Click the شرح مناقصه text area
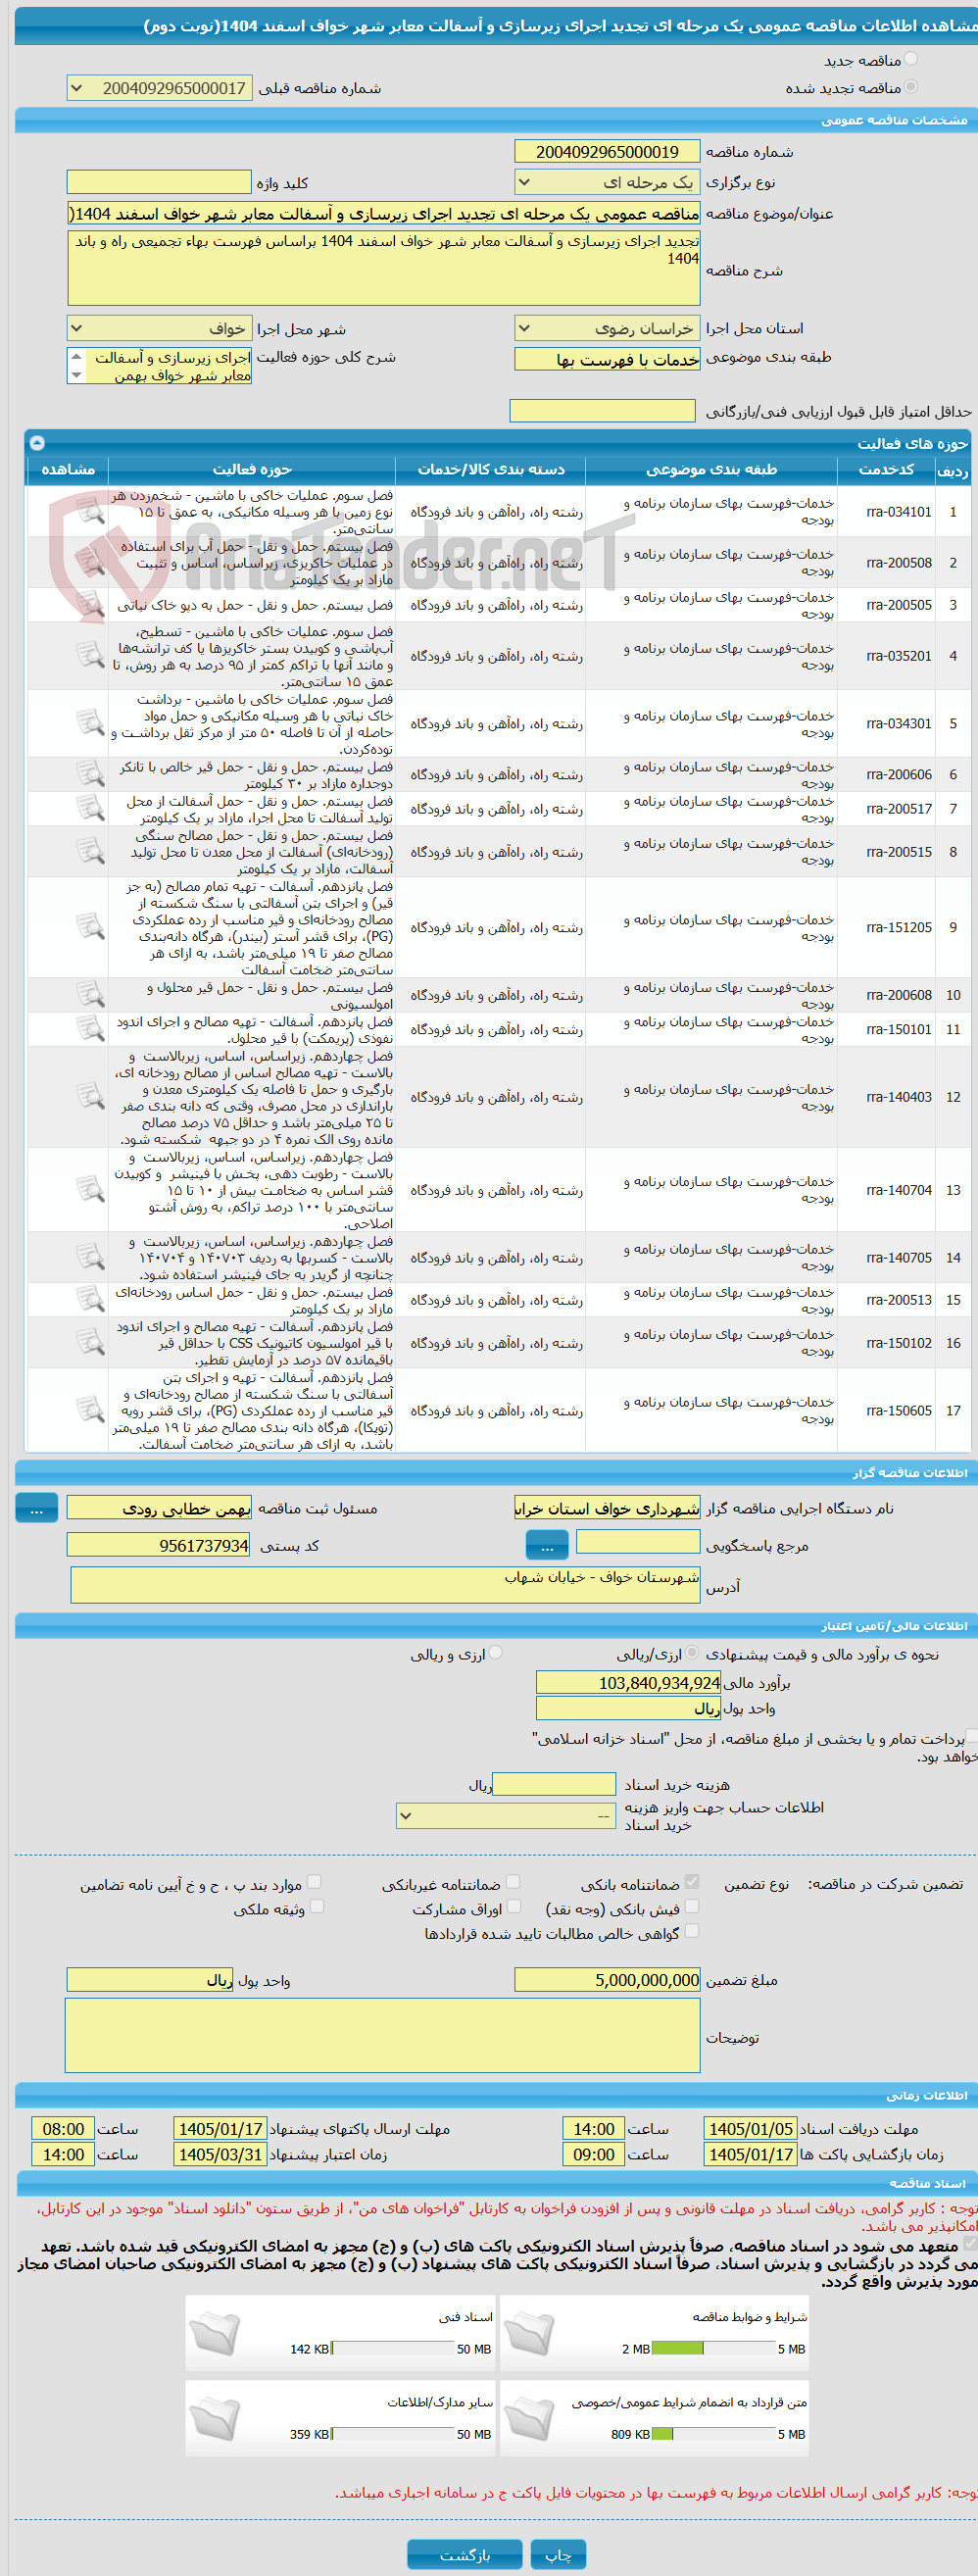 (384, 268)
